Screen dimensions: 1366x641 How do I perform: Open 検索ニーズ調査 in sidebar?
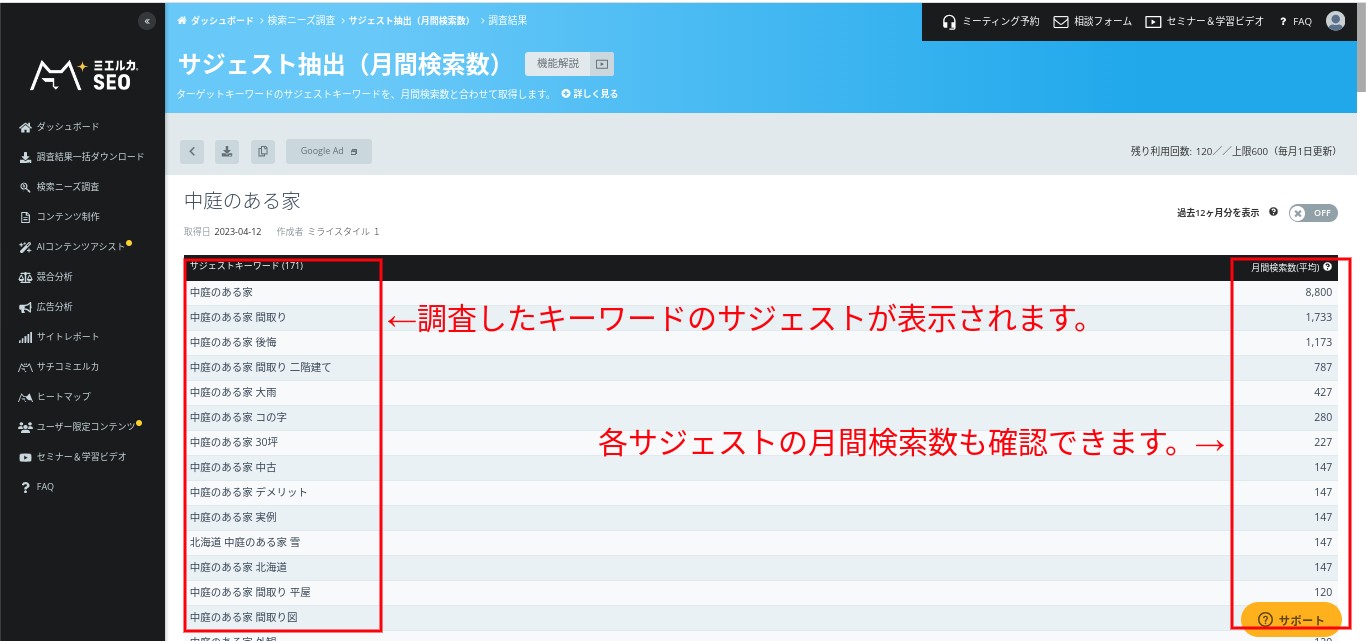click(x=67, y=187)
